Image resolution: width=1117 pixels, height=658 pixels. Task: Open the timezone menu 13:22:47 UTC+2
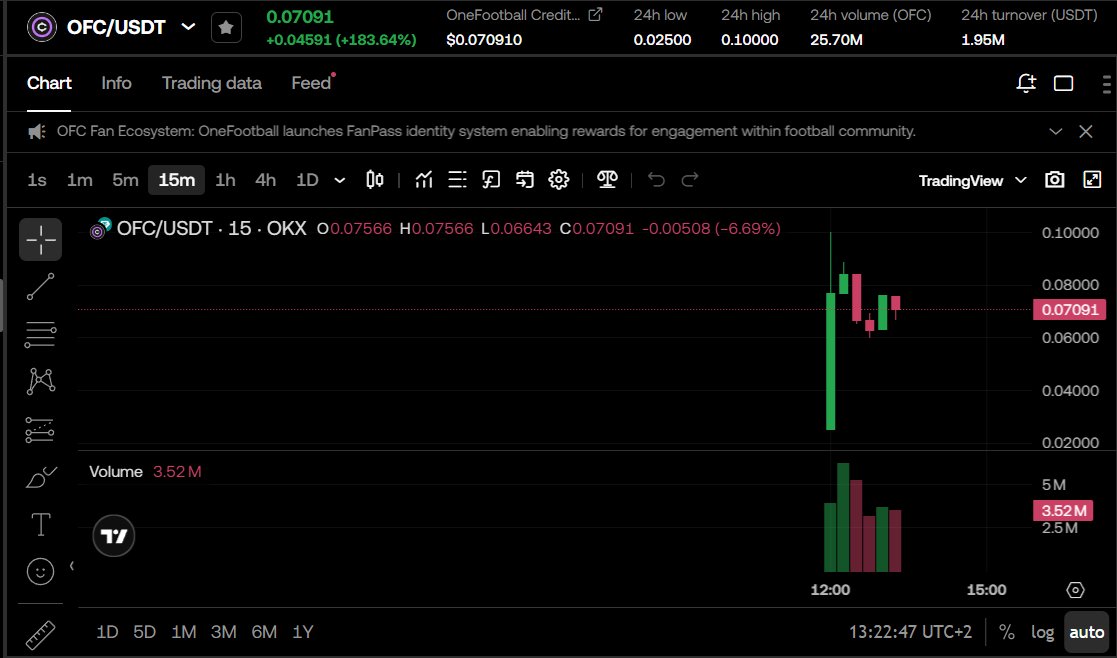910,632
